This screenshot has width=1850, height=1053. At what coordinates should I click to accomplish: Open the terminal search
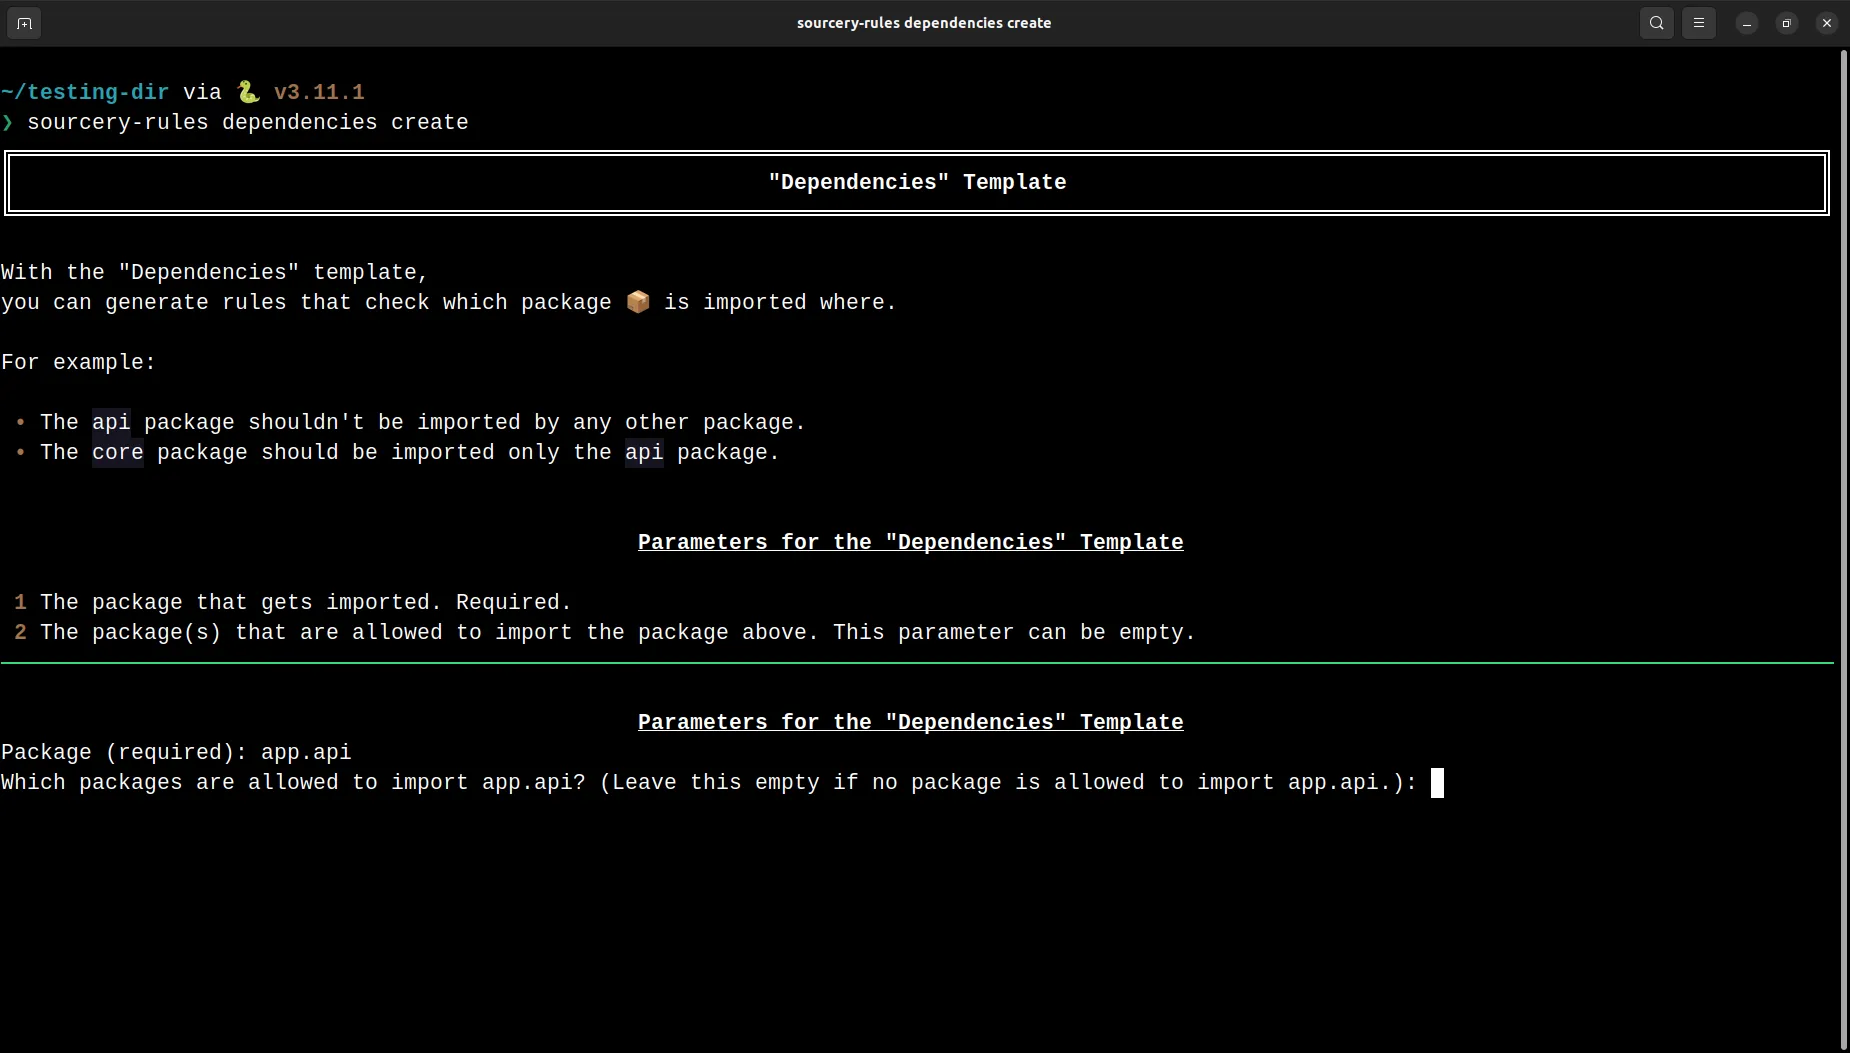pyautogui.click(x=1656, y=22)
